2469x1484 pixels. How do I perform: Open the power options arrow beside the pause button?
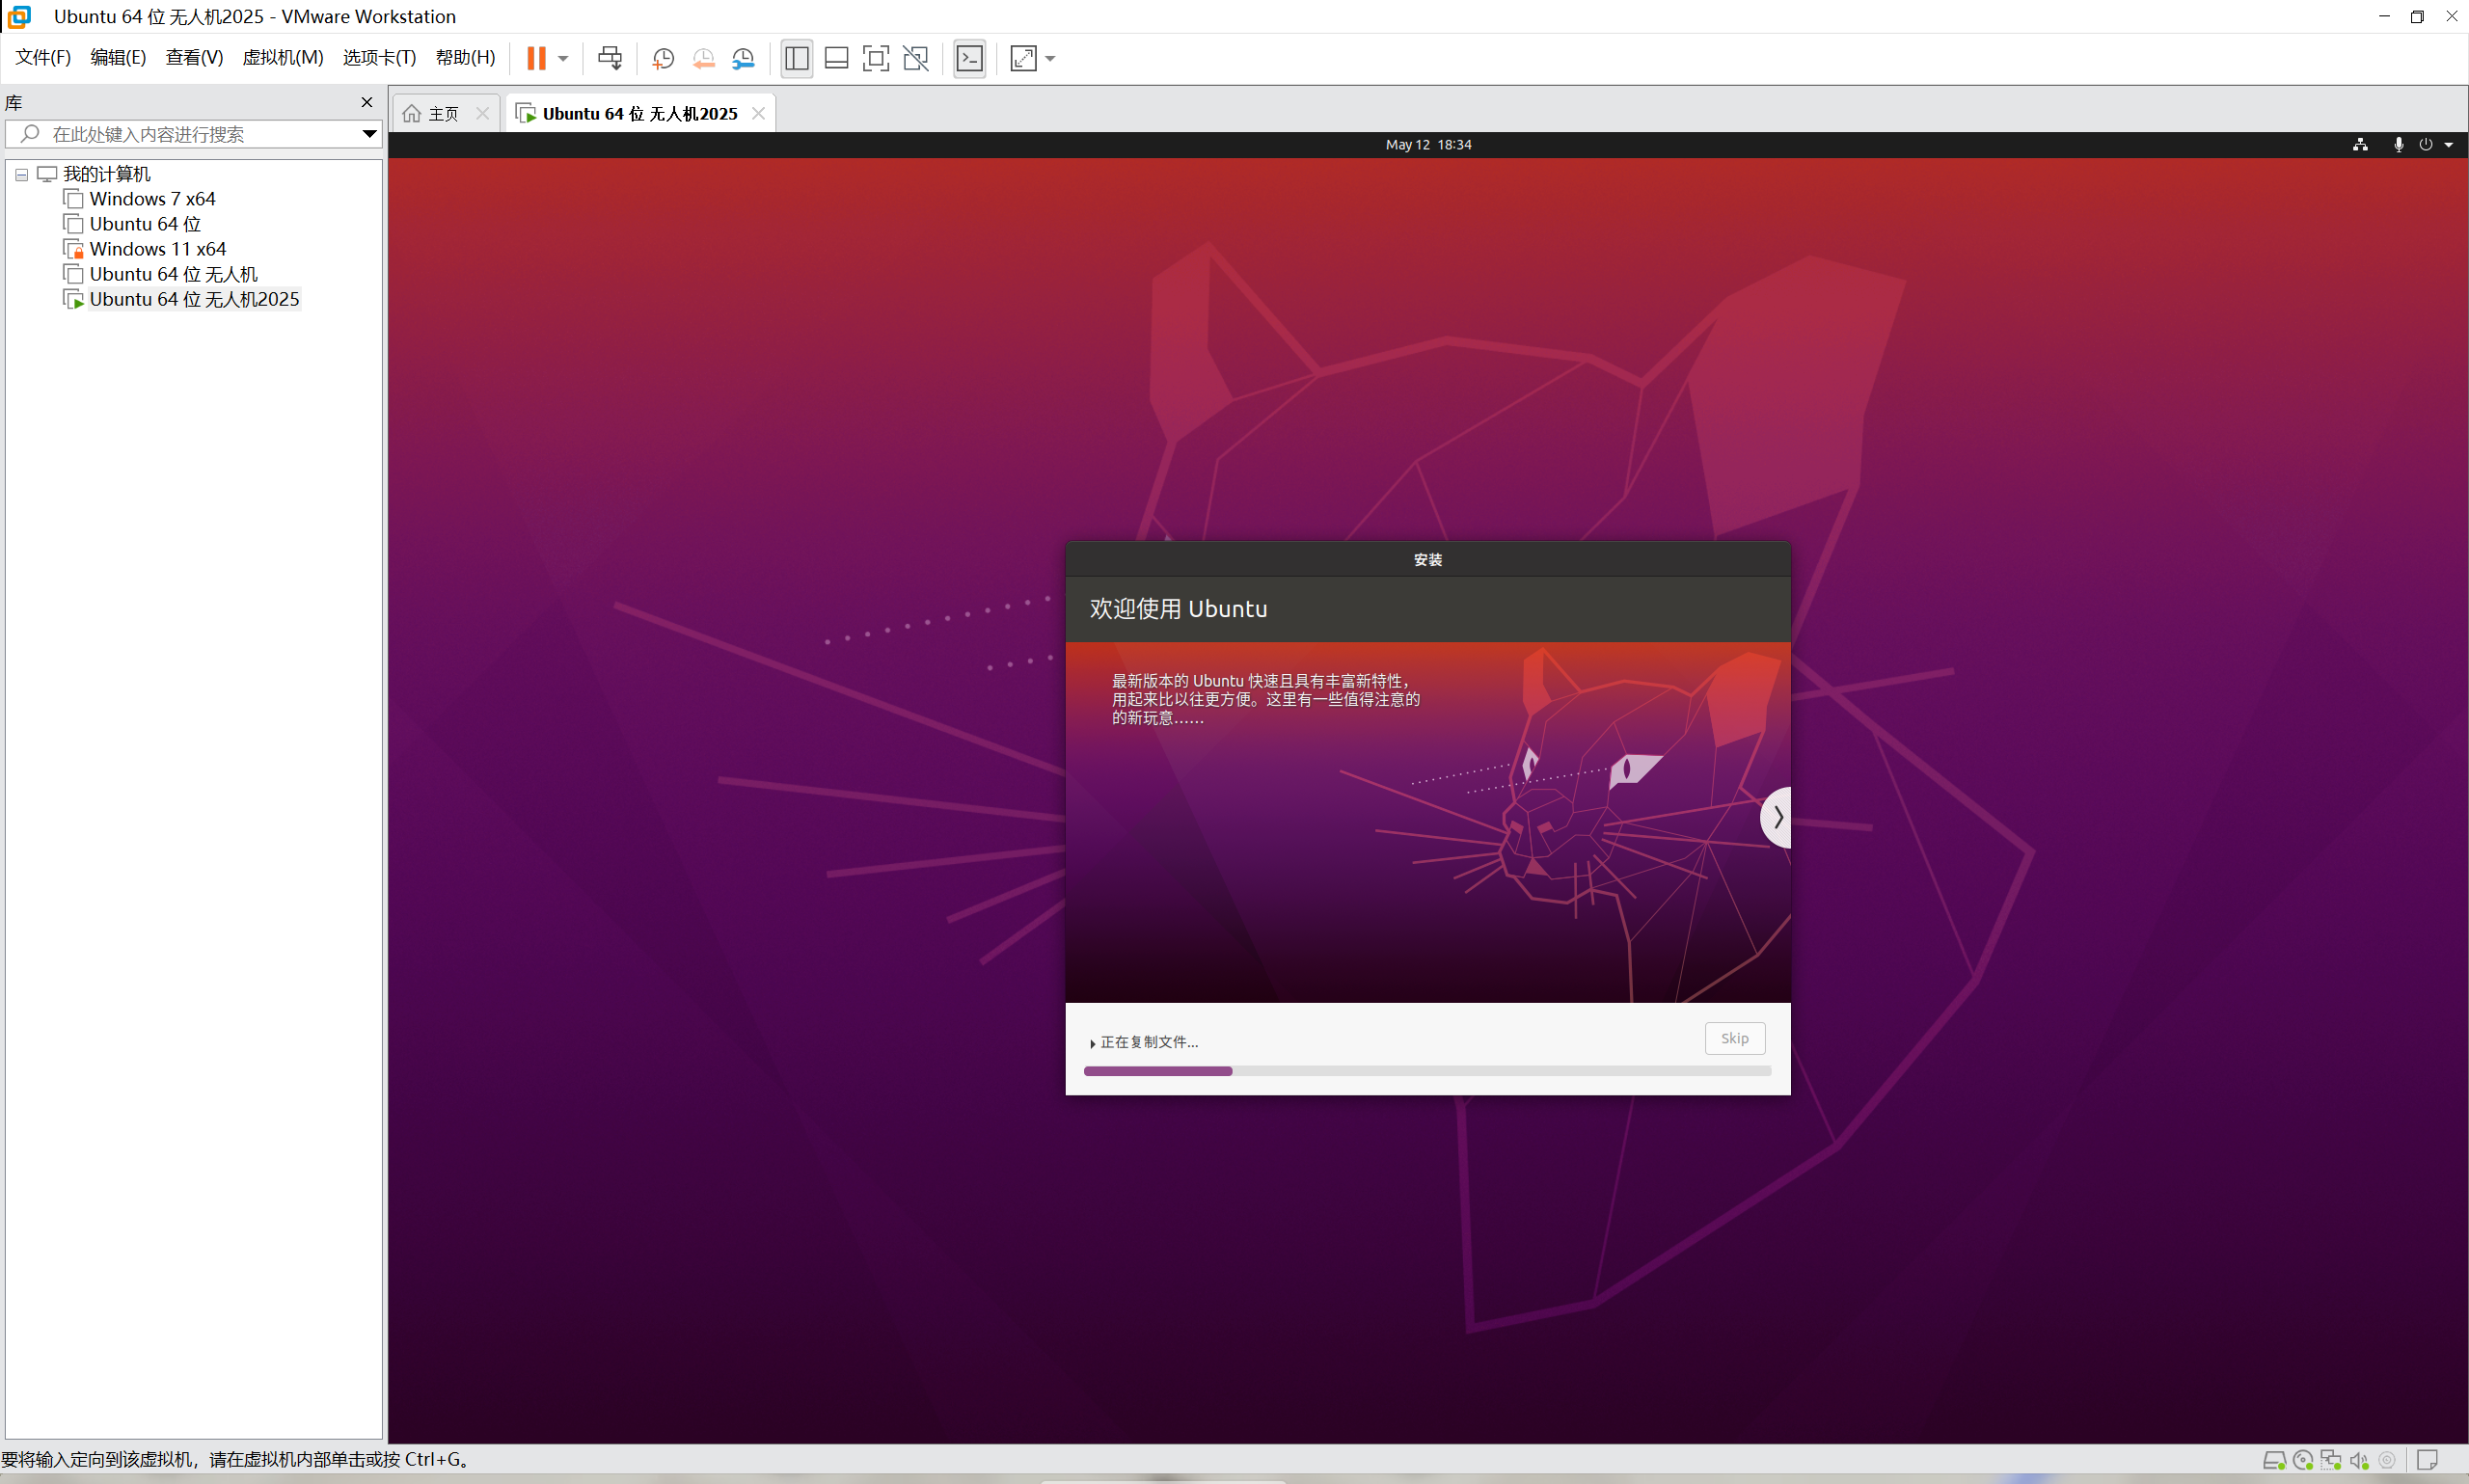click(564, 58)
